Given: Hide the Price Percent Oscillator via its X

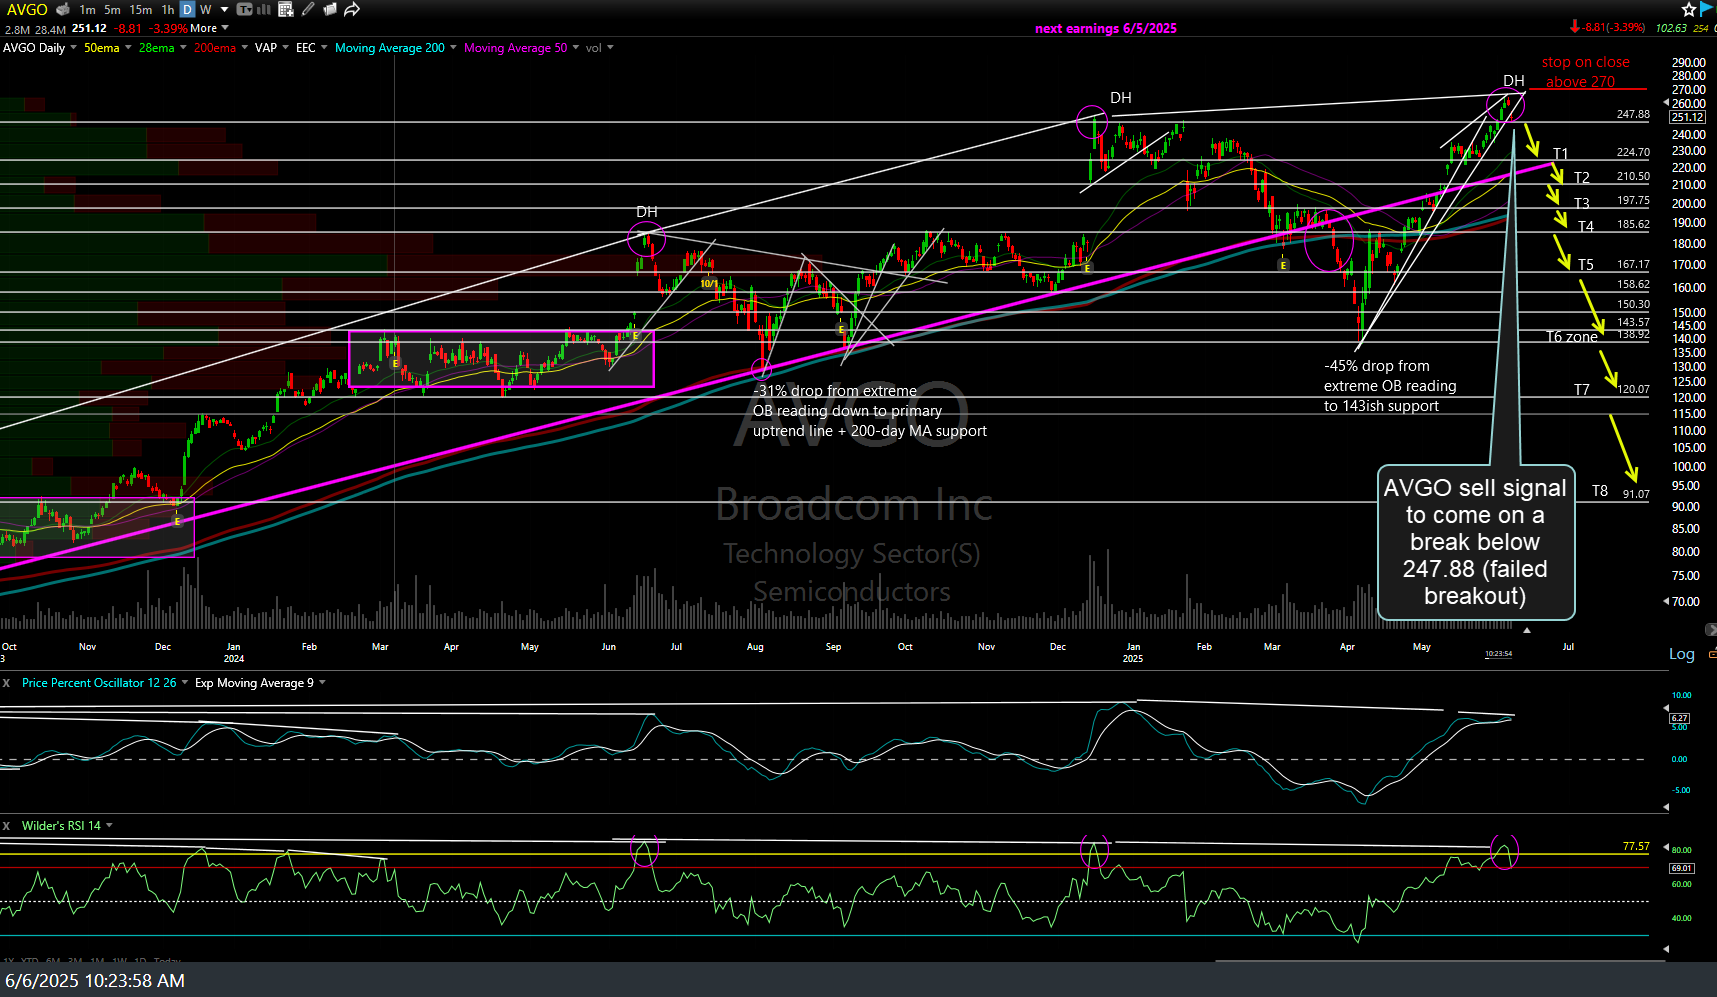Looking at the screenshot, I should click(5, 682).
